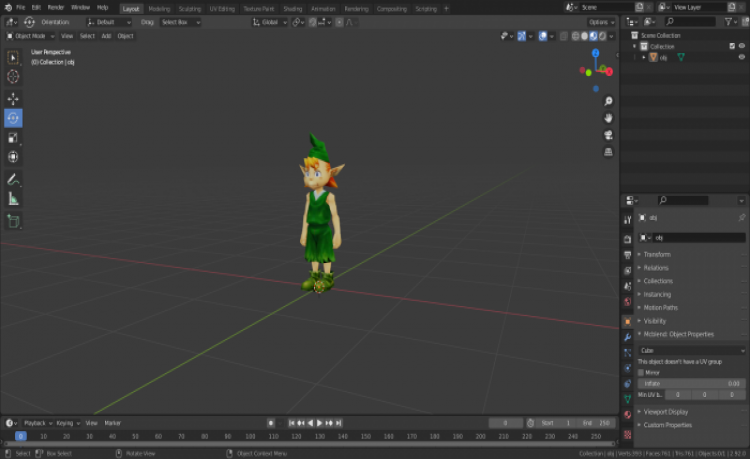Open the Select Box drag dropdown
Screen dimensions: 750x459
180,22
